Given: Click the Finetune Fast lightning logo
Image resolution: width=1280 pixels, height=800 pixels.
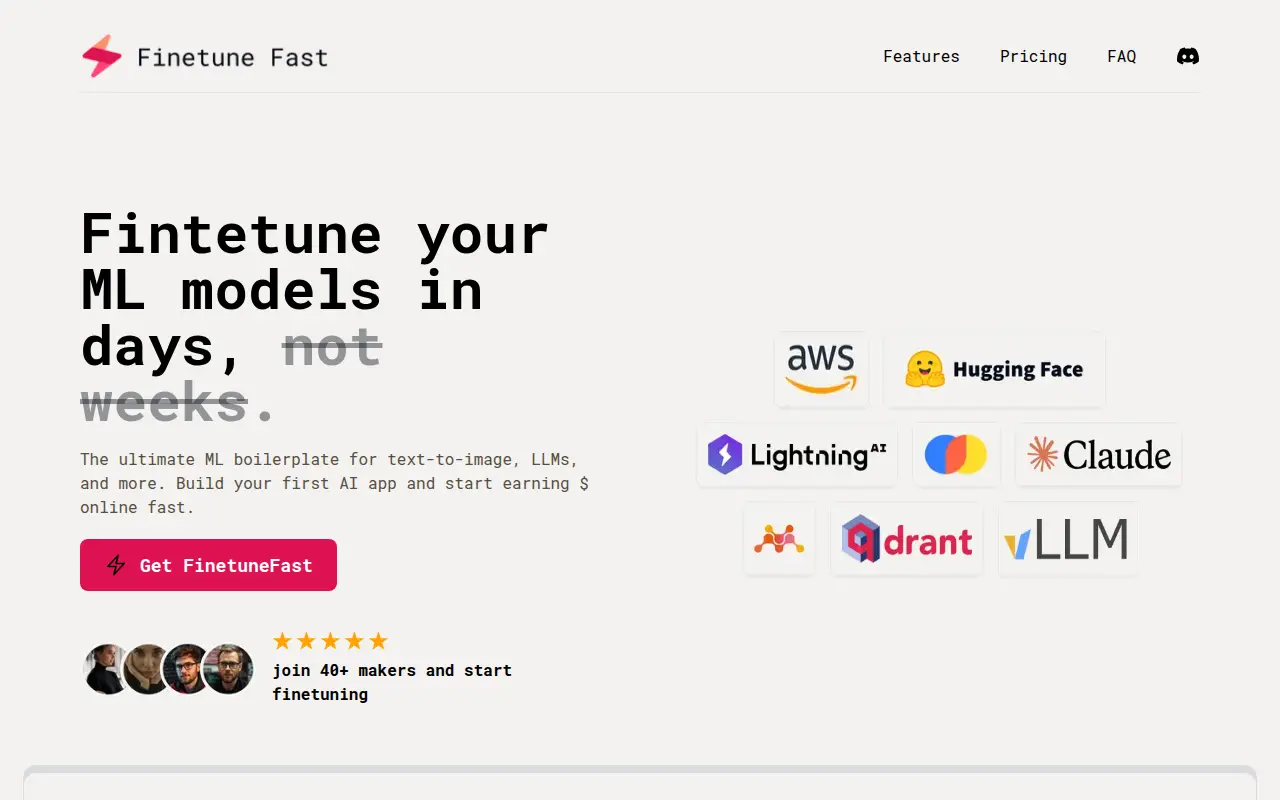Looking at the screenshot, I should [102, 56].
